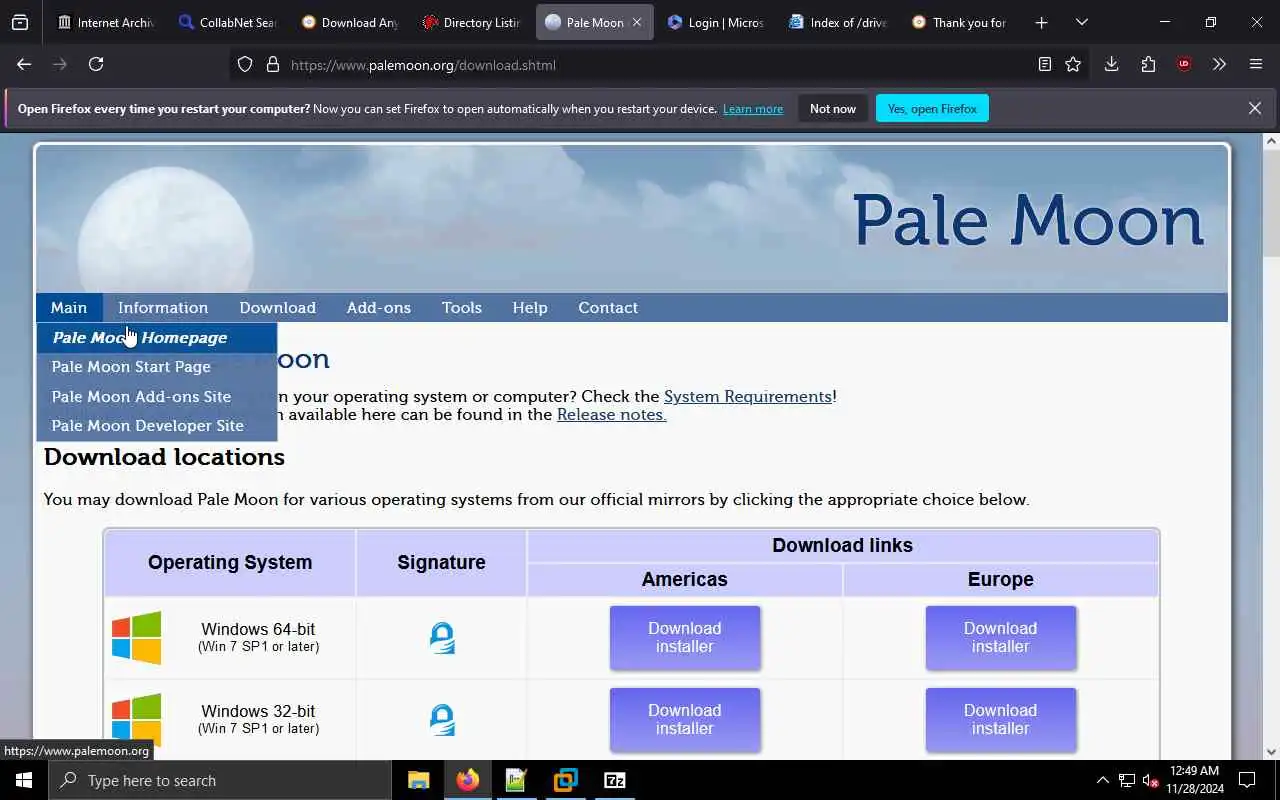Go back using the back arrow
Viewport: 1280px width, 800px height.
(24, 64)
